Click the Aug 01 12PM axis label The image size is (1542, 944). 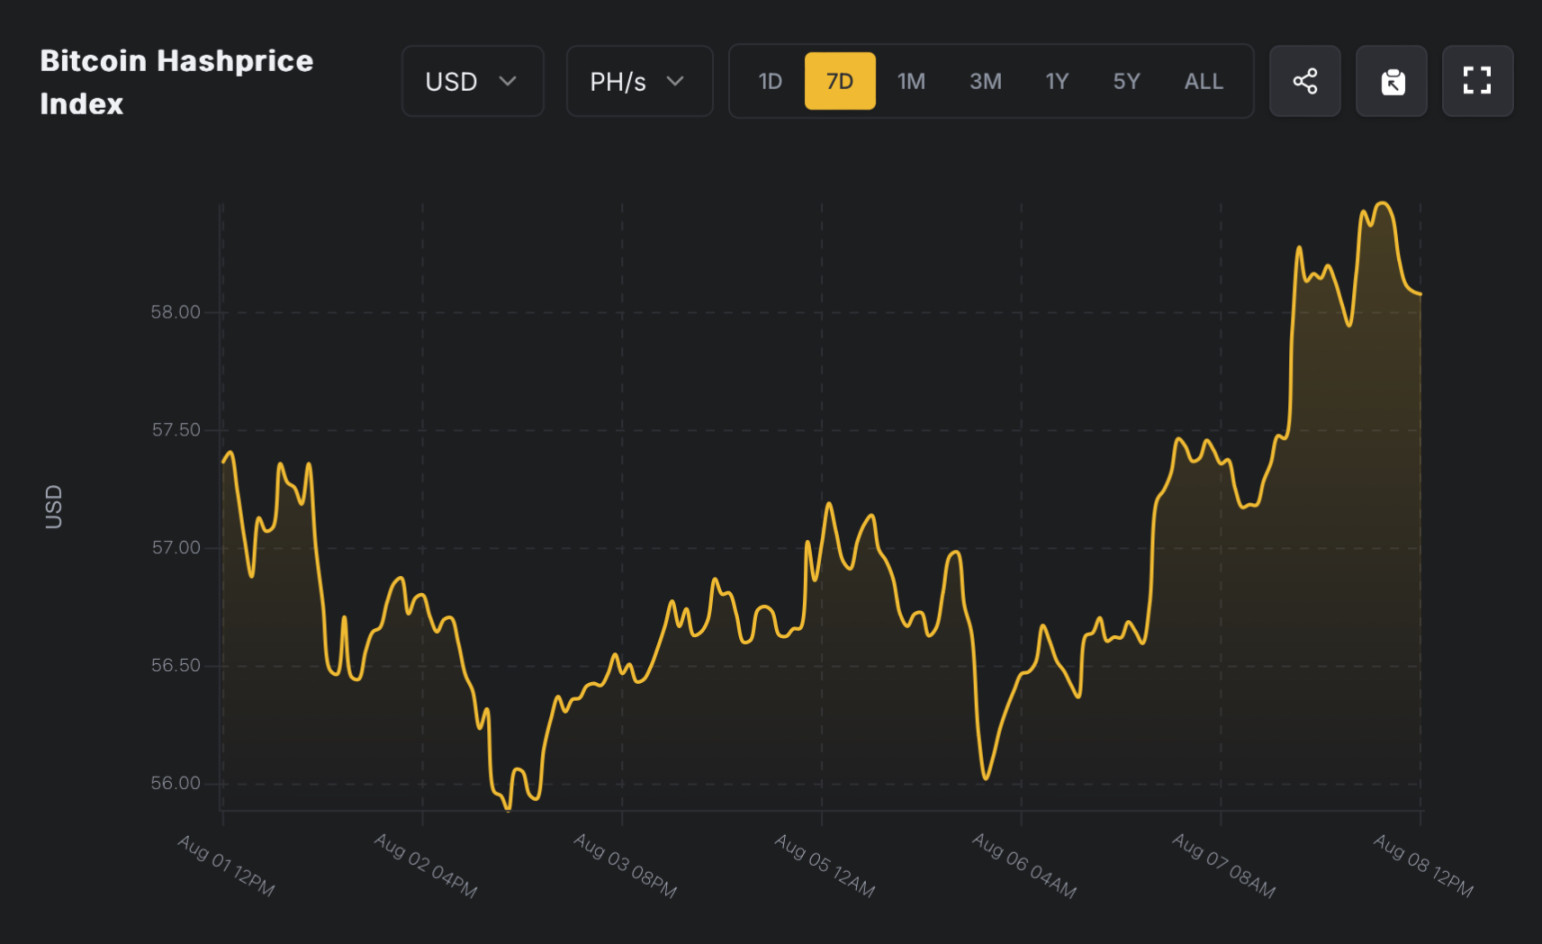click(226, 865)
